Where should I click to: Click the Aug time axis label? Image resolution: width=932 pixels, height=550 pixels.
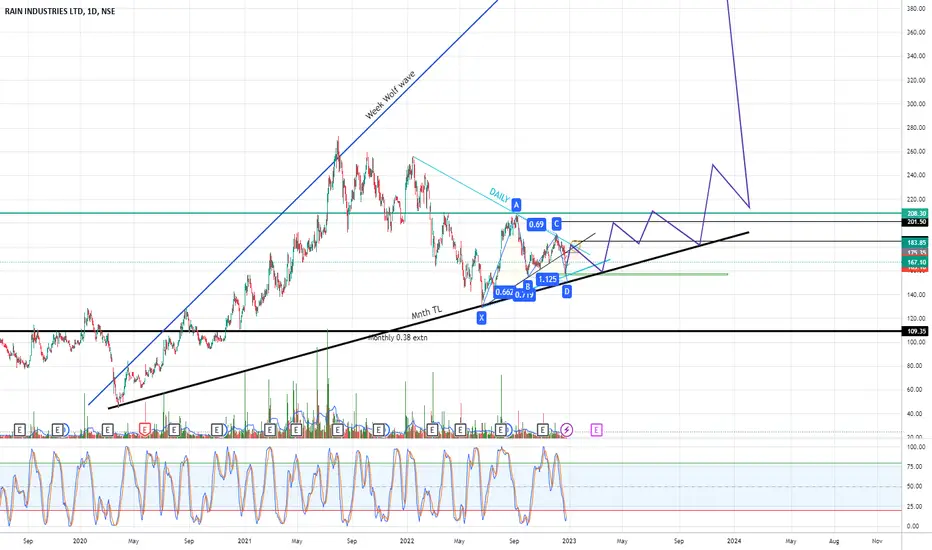[834, 541]
